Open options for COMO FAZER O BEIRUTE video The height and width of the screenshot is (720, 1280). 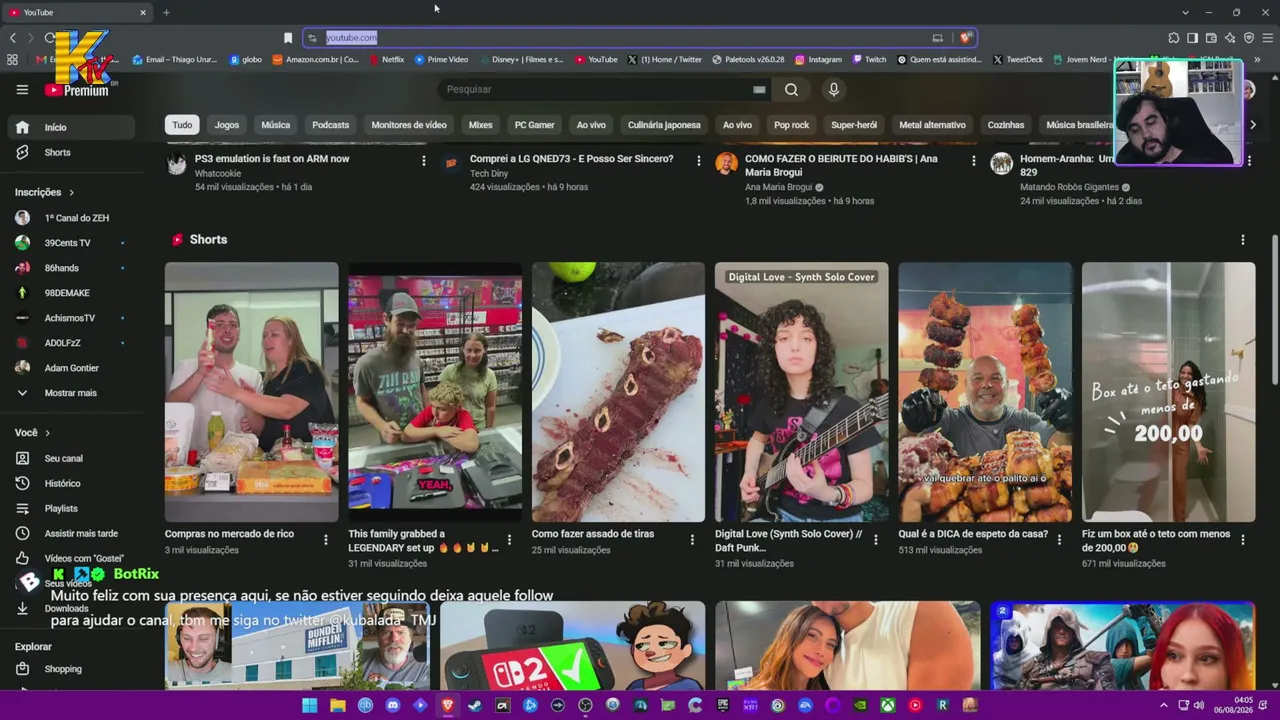pyautogui.click(x=973, y=160)
